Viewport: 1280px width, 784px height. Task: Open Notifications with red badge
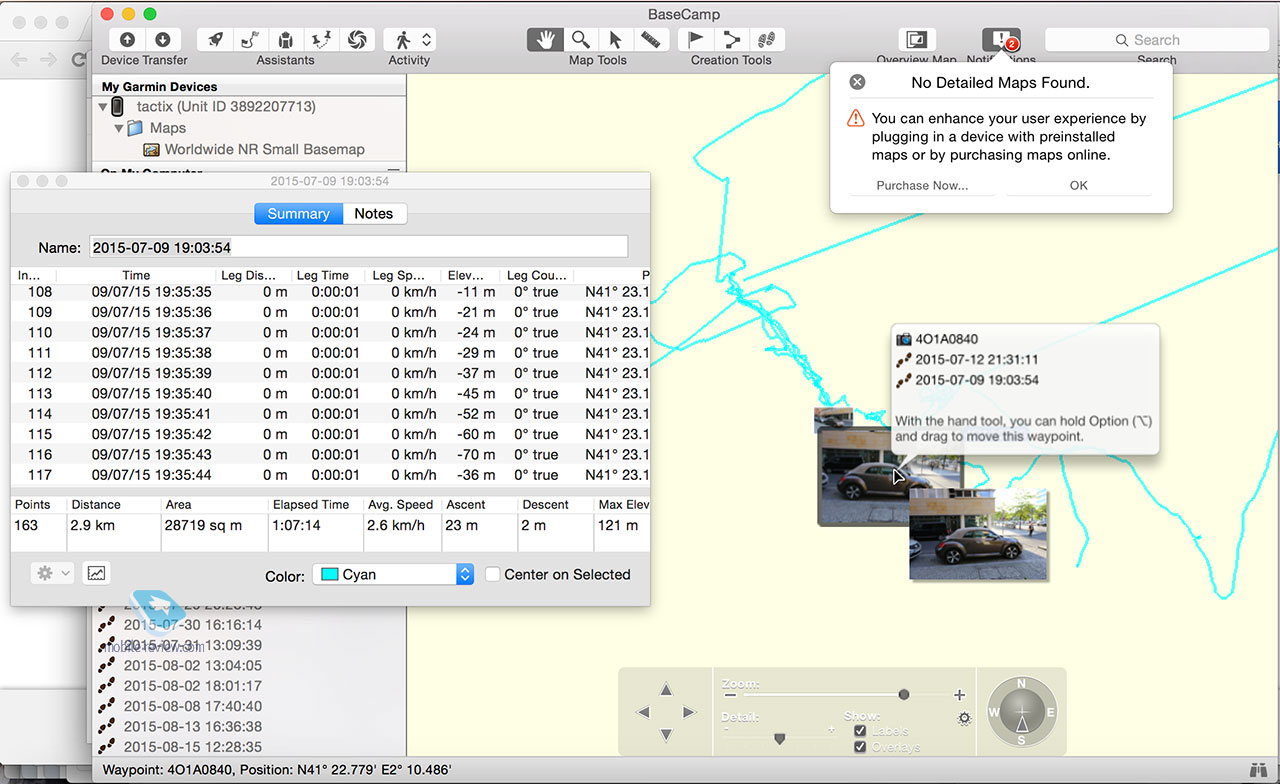[1001, 40]
